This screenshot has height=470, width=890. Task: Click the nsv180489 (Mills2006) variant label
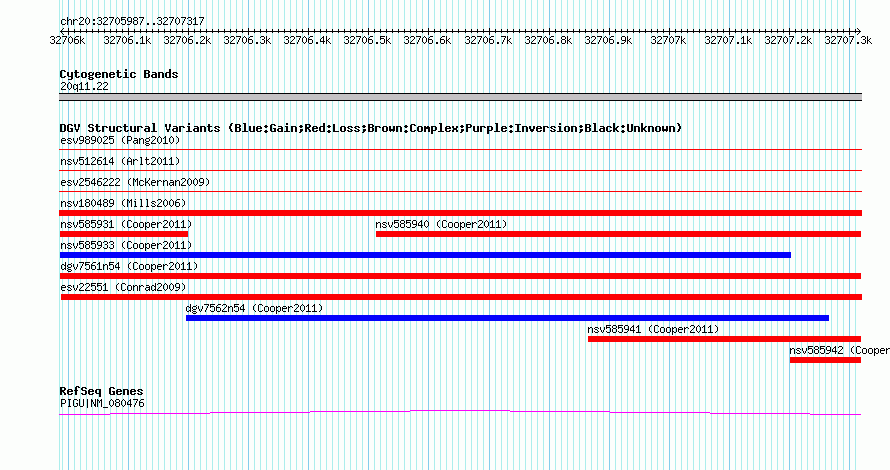tap(123, 203)
